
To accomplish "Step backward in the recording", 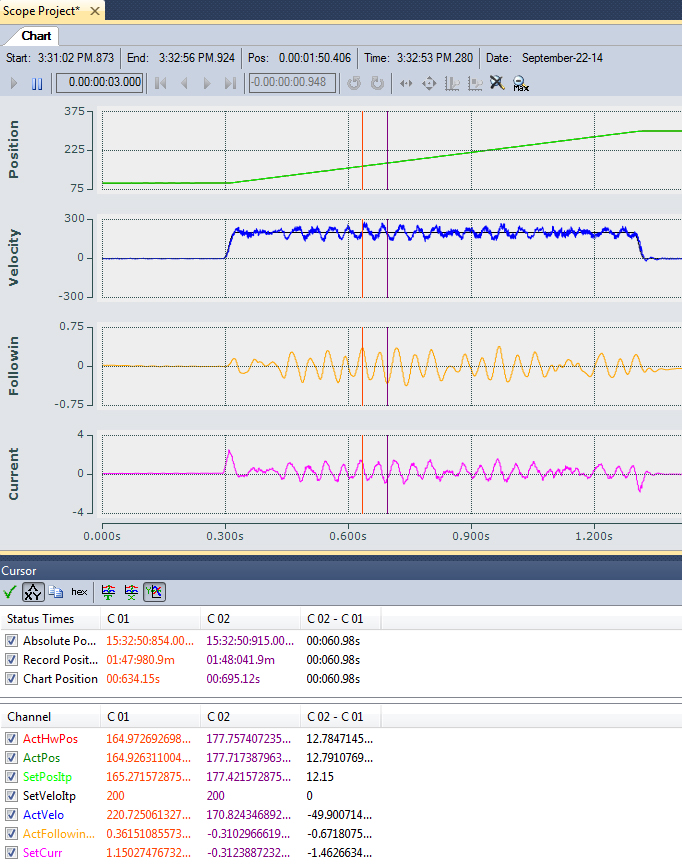I will click(184, 84).
